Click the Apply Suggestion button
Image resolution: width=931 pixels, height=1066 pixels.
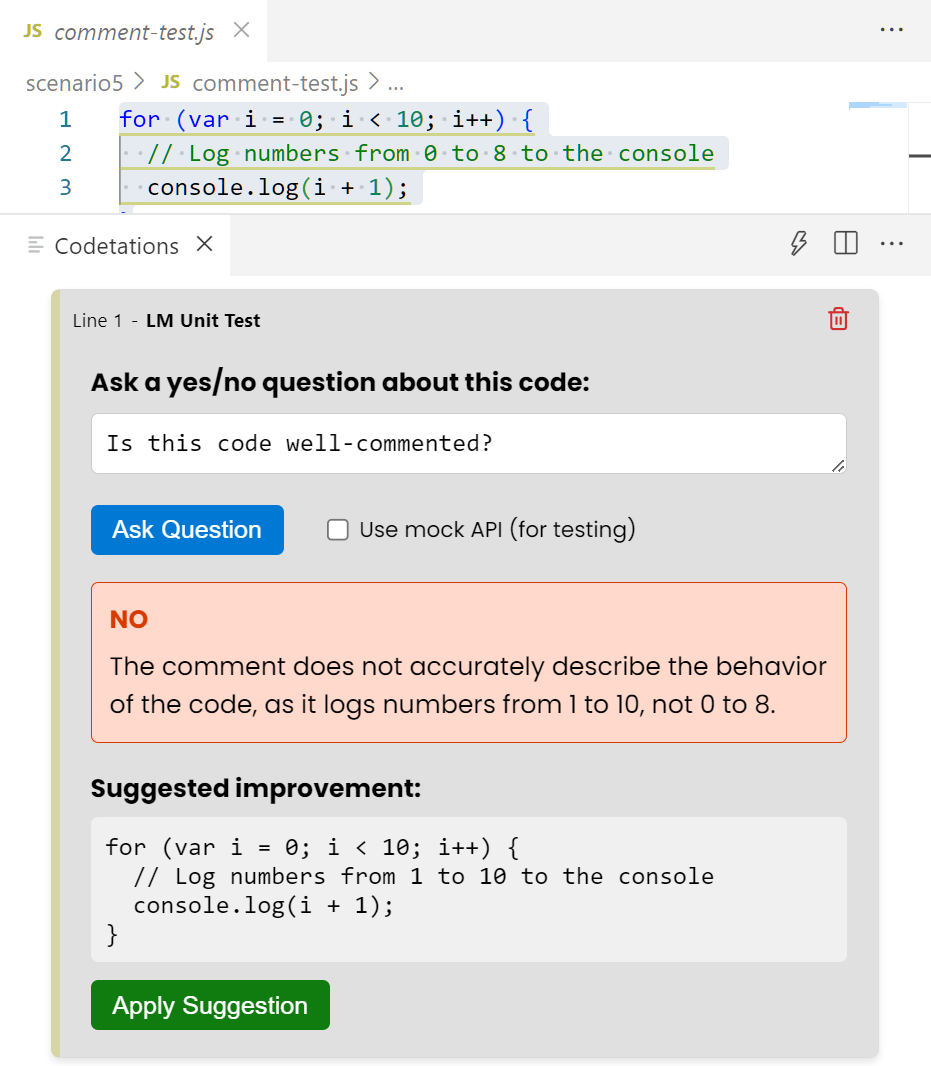210,1005
